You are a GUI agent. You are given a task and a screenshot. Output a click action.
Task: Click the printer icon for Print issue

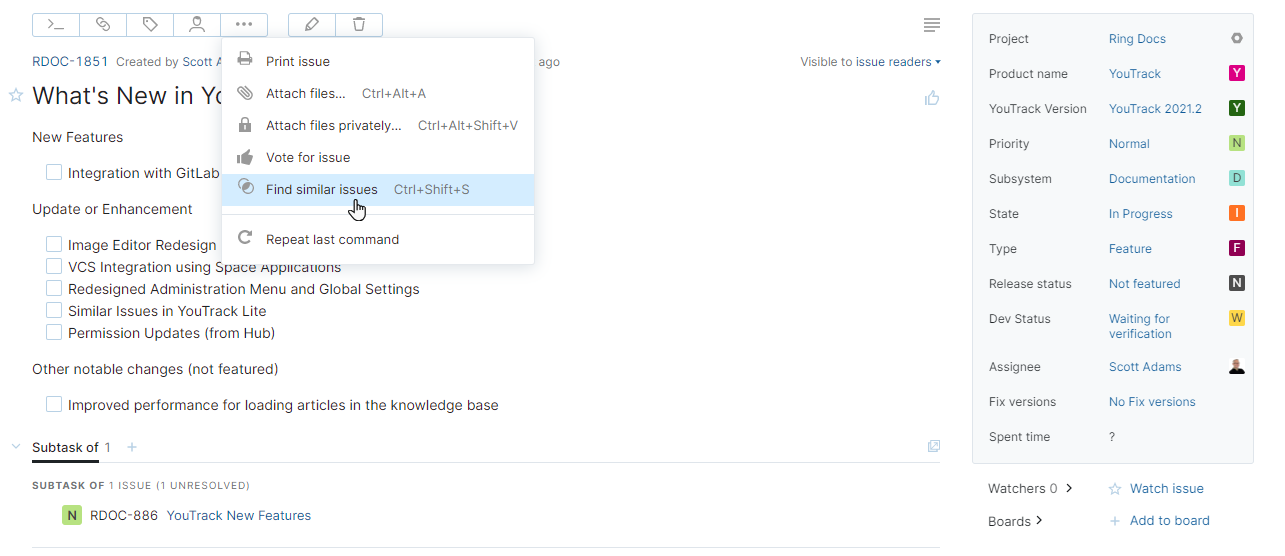point(245,60)
